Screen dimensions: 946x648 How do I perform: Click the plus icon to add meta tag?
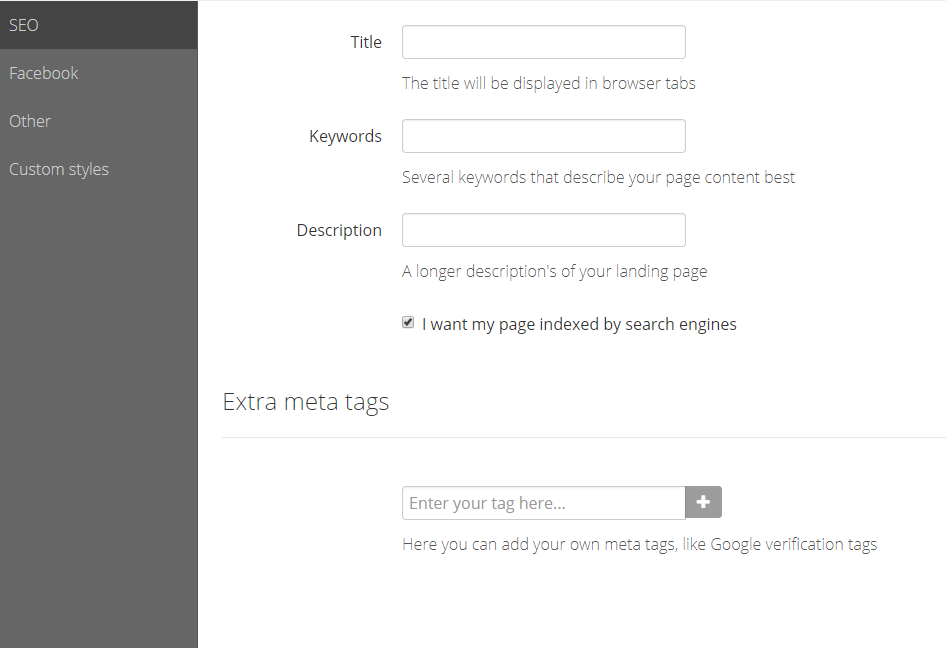(x=703, y=502)
